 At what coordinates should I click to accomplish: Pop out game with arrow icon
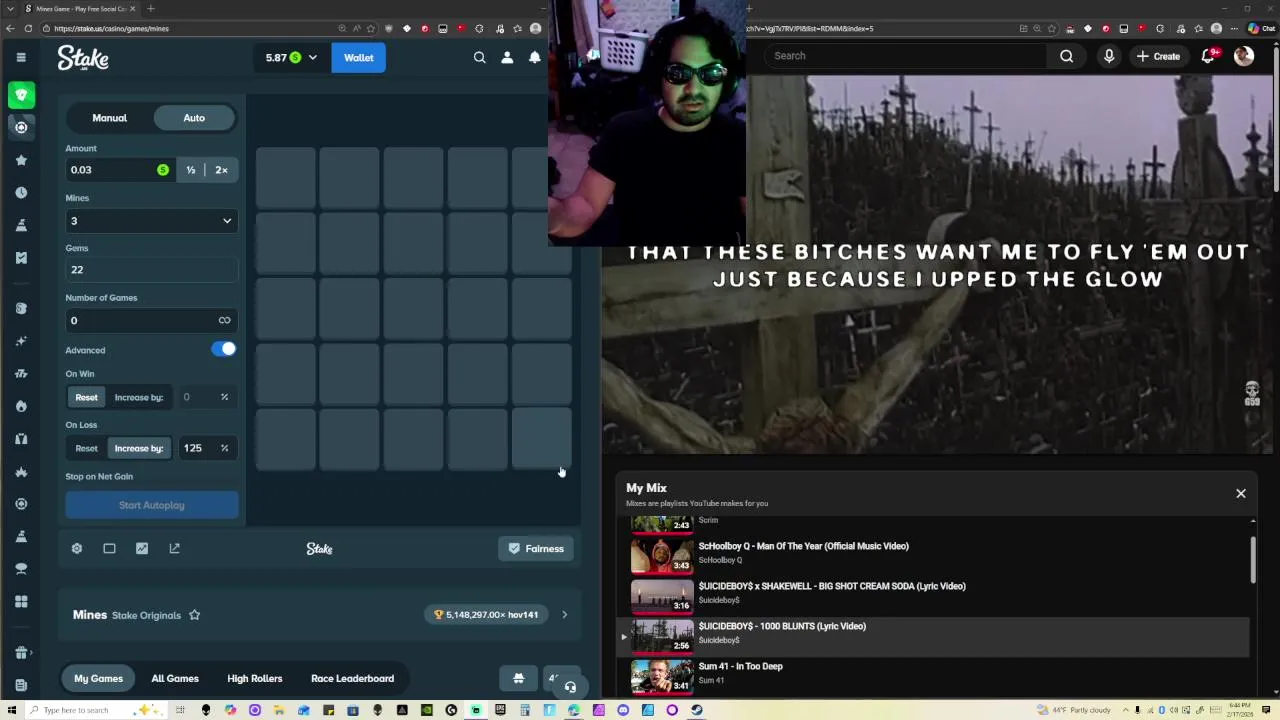pos(175,548)
